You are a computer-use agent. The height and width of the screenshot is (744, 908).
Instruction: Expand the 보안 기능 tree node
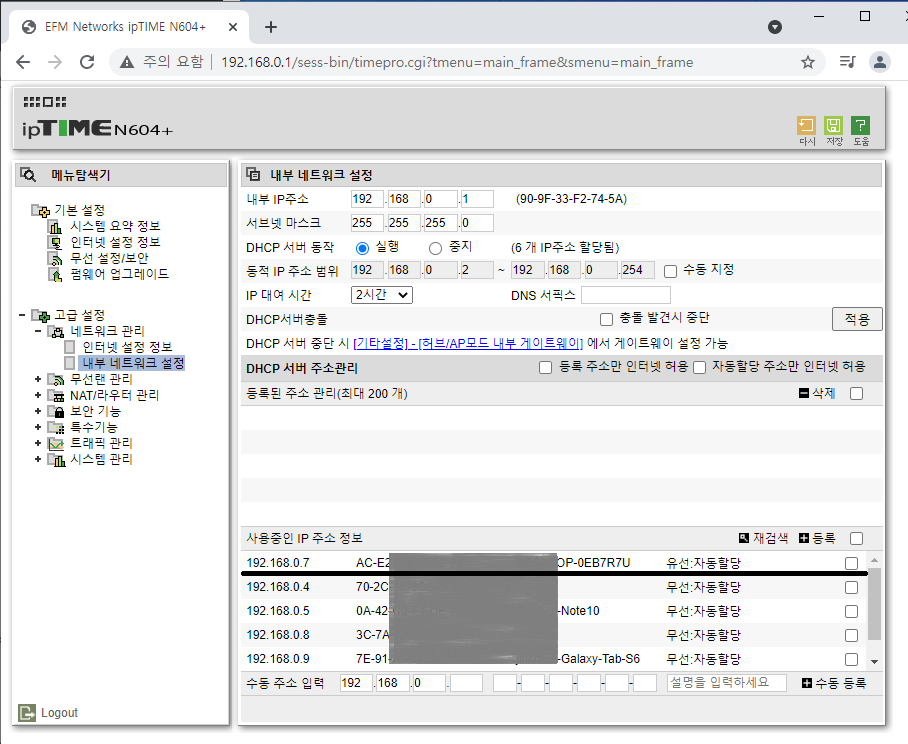point(38,411)
